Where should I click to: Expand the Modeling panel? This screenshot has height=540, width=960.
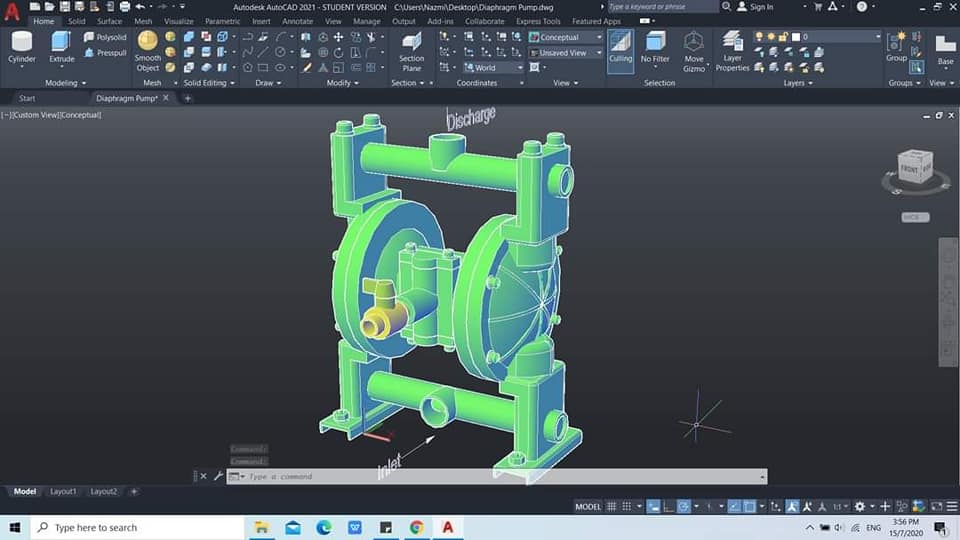point(65,83)
